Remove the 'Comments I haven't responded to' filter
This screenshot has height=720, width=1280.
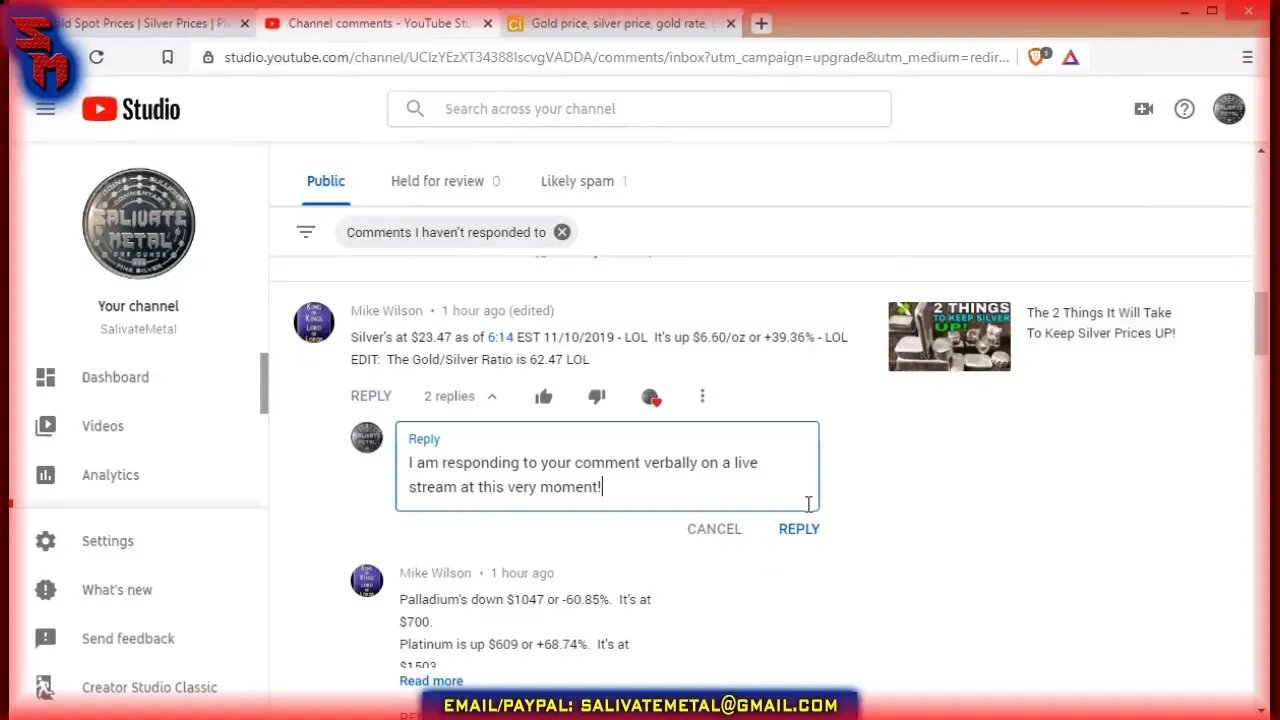coord(562,232)
